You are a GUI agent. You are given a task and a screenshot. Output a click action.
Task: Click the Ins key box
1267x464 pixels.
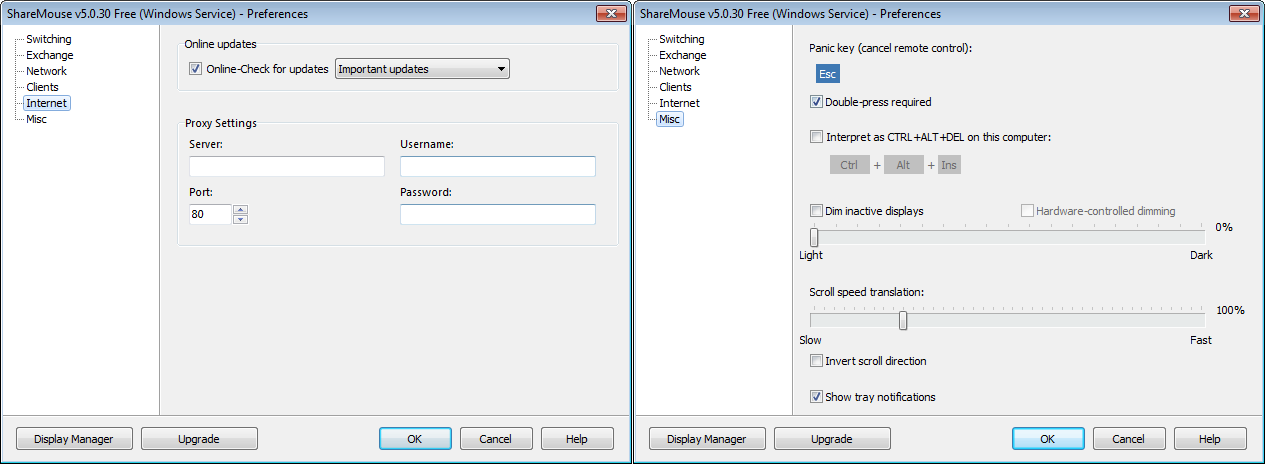click(949, 165)
